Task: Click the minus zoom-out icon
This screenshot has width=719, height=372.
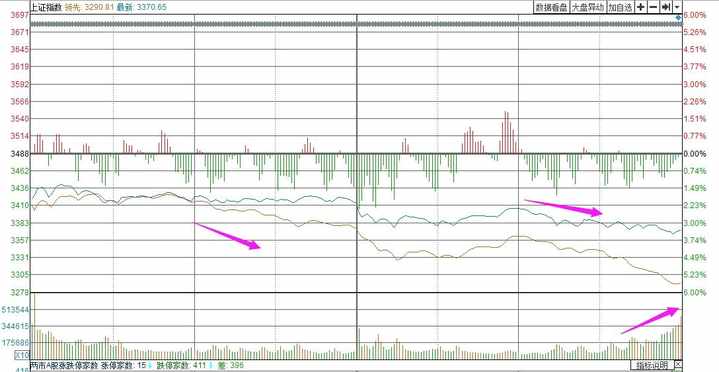Action: 653,7
